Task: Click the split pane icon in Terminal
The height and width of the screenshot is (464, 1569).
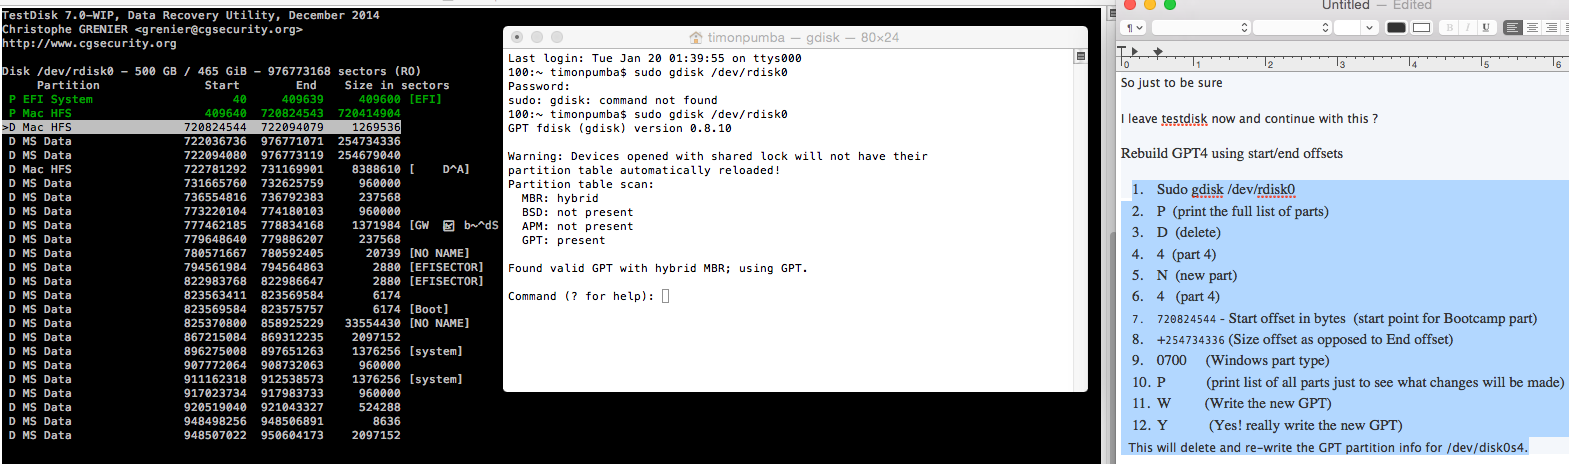Action: pos(1080,56)
